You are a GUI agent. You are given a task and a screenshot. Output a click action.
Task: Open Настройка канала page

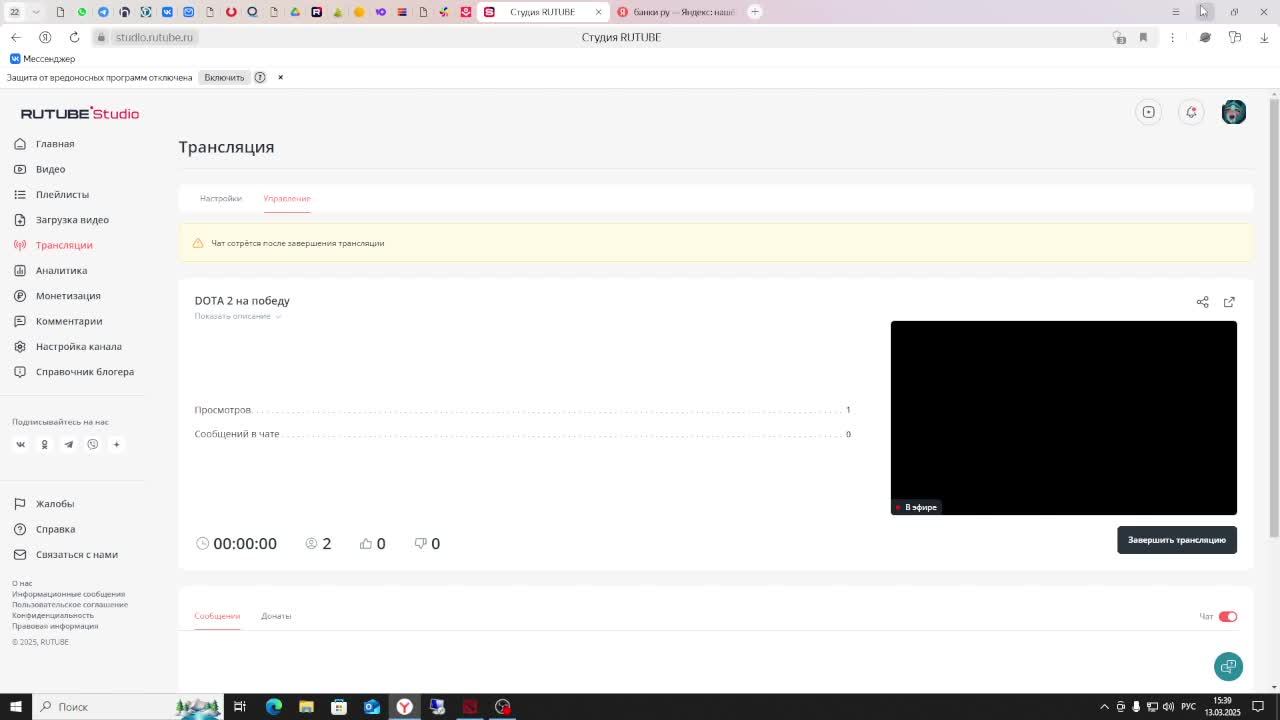[x=67, y=346]
